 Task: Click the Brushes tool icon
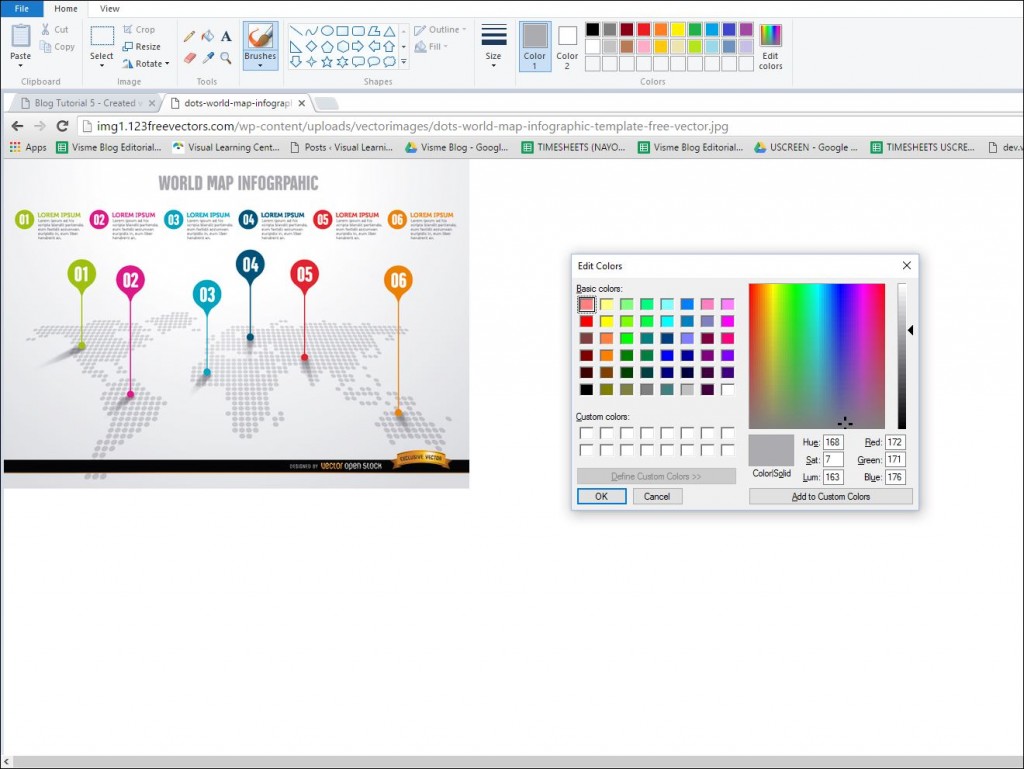pos(260,37)
